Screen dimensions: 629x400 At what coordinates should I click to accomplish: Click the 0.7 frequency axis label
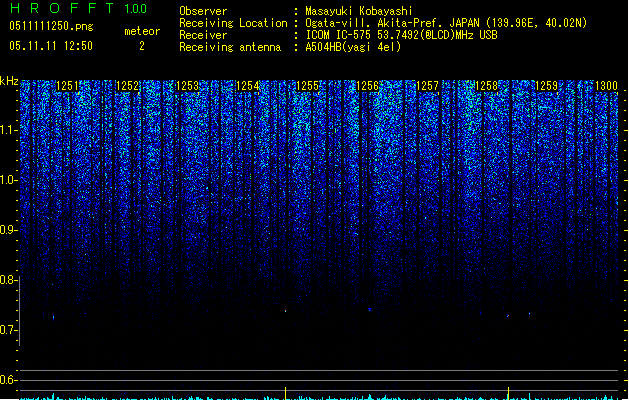click(x=9, y=330)
